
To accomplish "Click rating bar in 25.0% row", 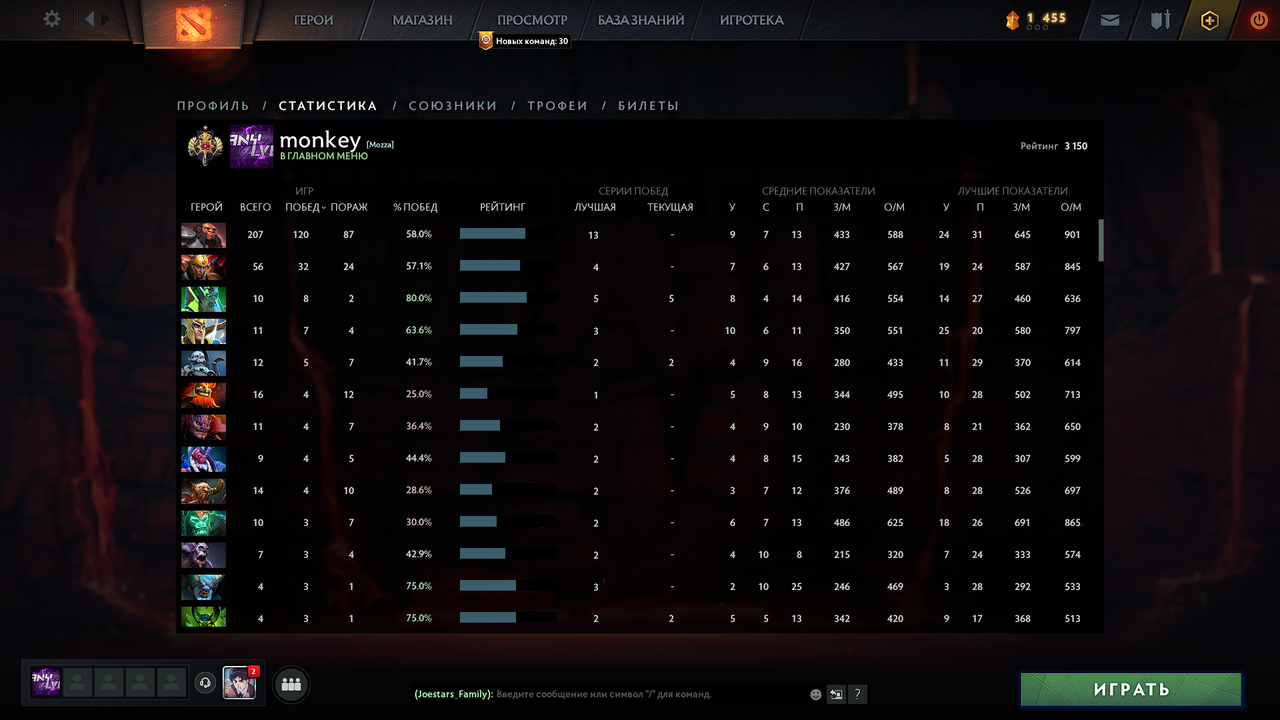I will point(507,394).
